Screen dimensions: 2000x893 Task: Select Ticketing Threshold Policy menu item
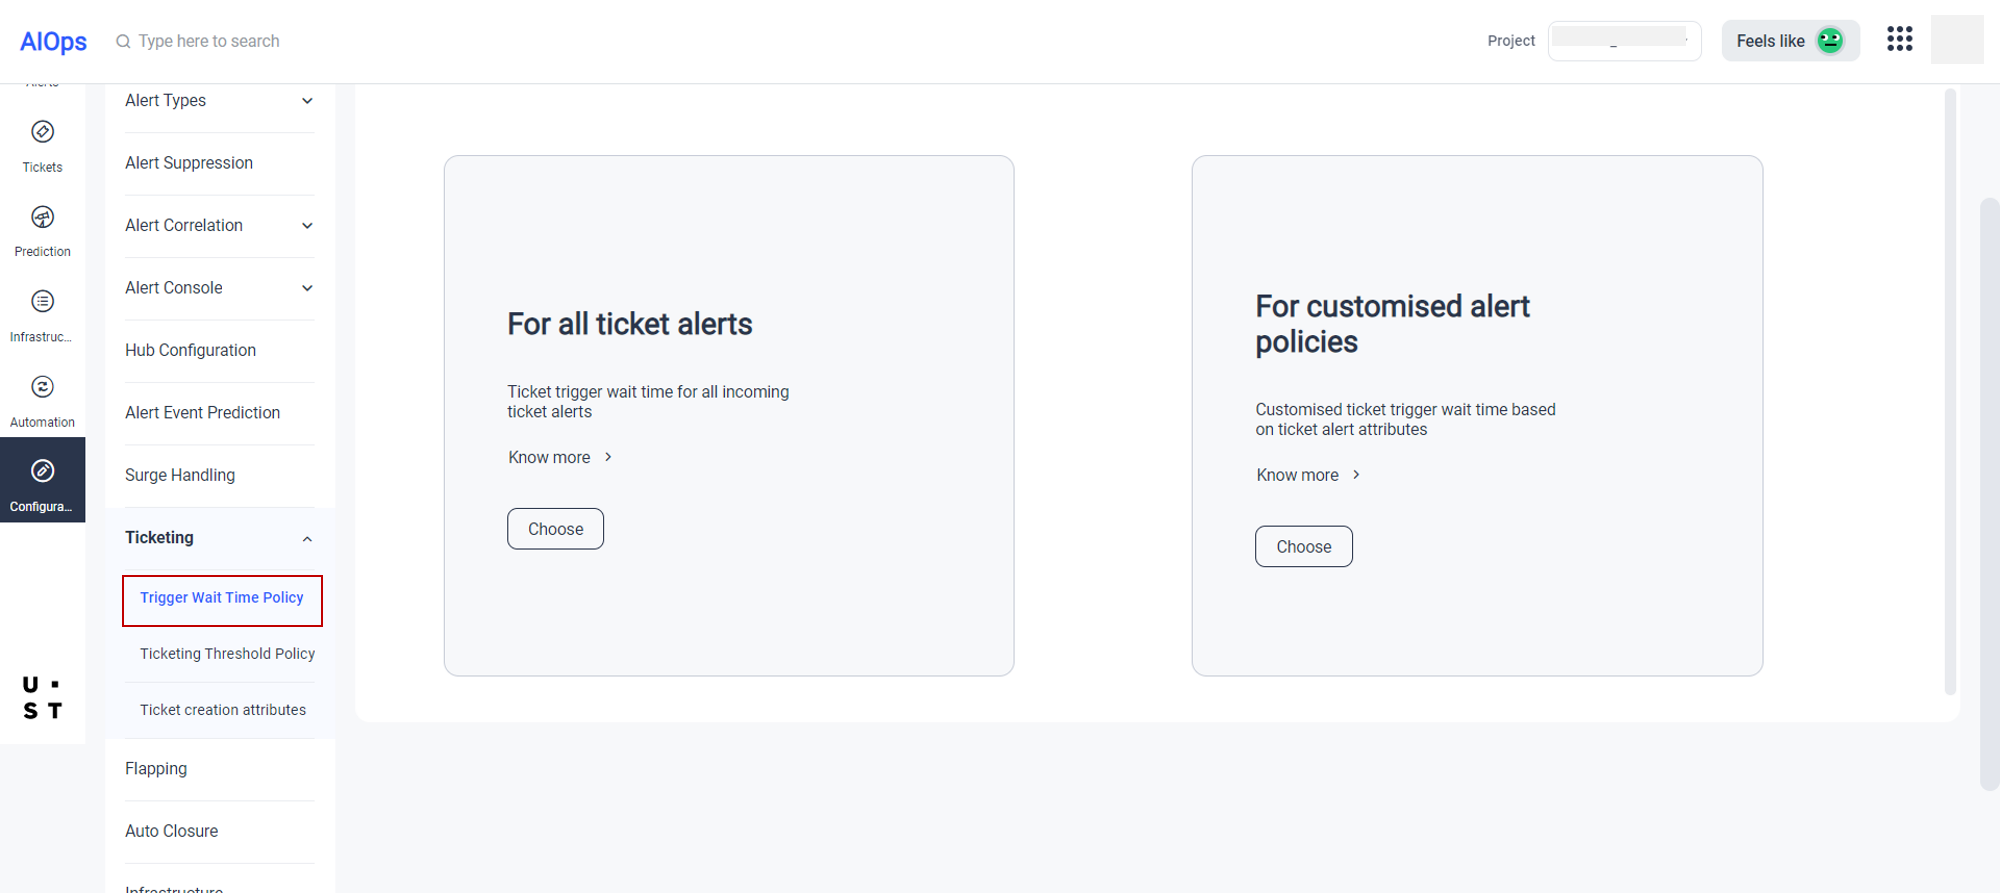click(x=227, y=654)
